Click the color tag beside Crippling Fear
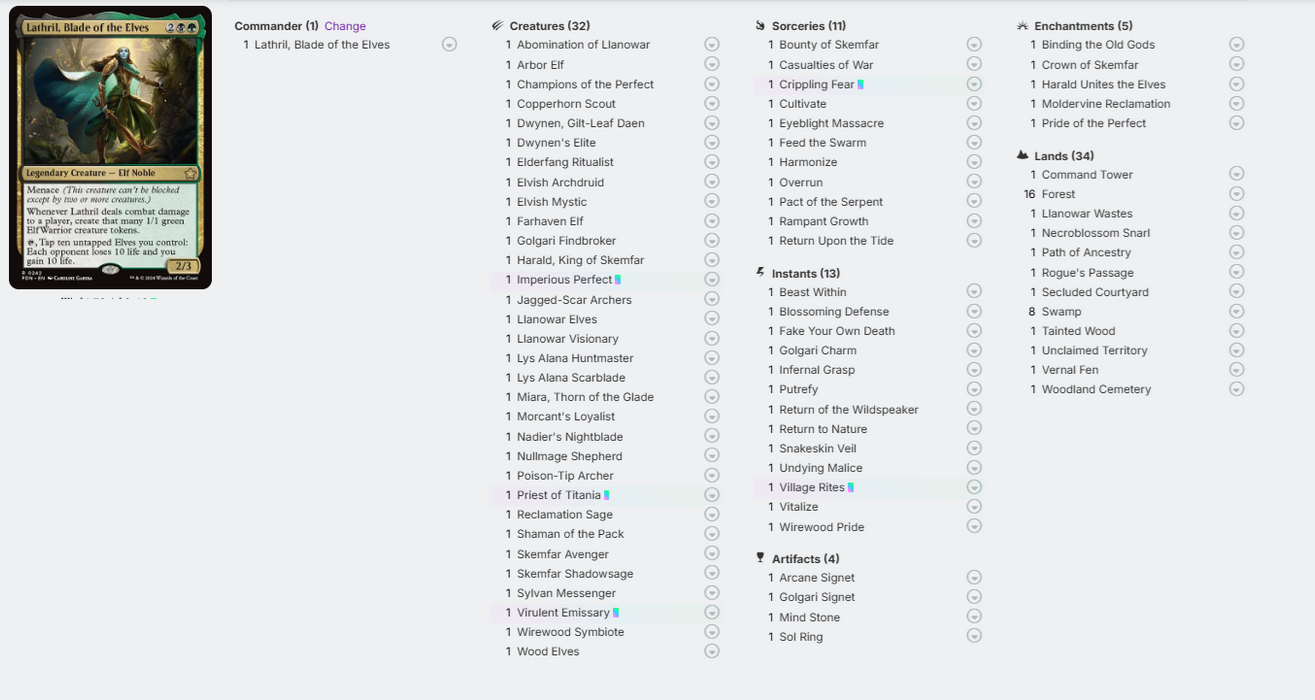 [861, 85]
